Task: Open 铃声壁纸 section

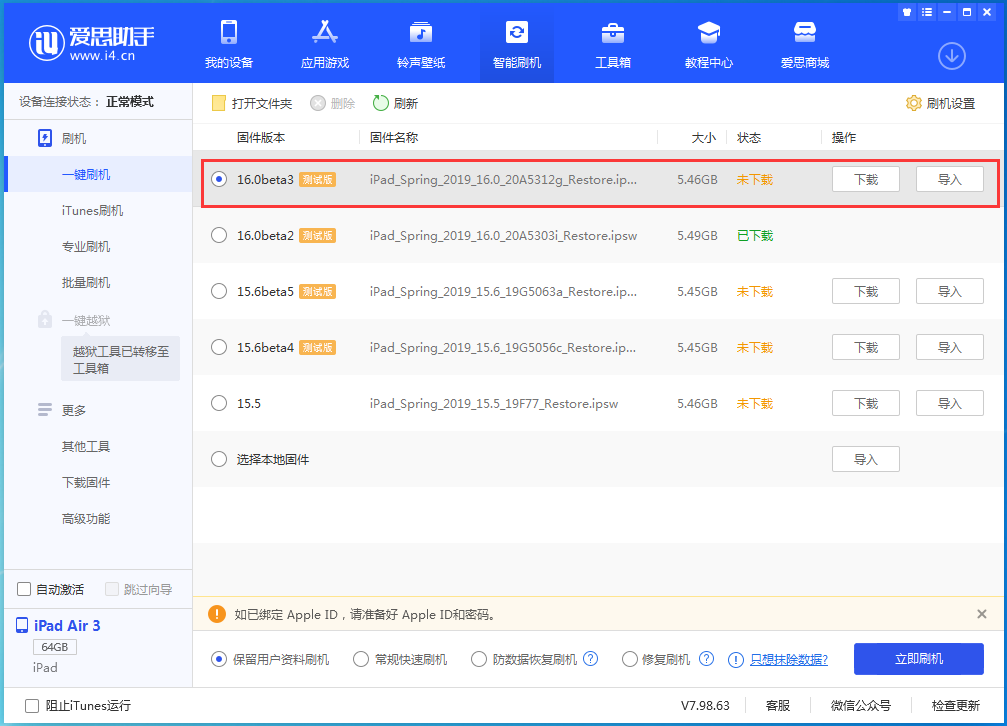Action: 420,44
